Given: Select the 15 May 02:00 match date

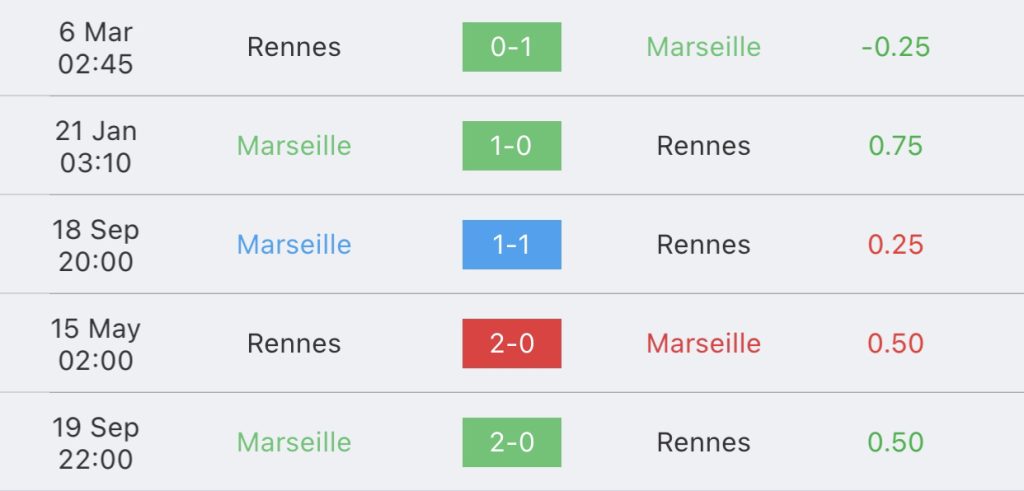Looking at the screenshot, I should tap(96, 344).
